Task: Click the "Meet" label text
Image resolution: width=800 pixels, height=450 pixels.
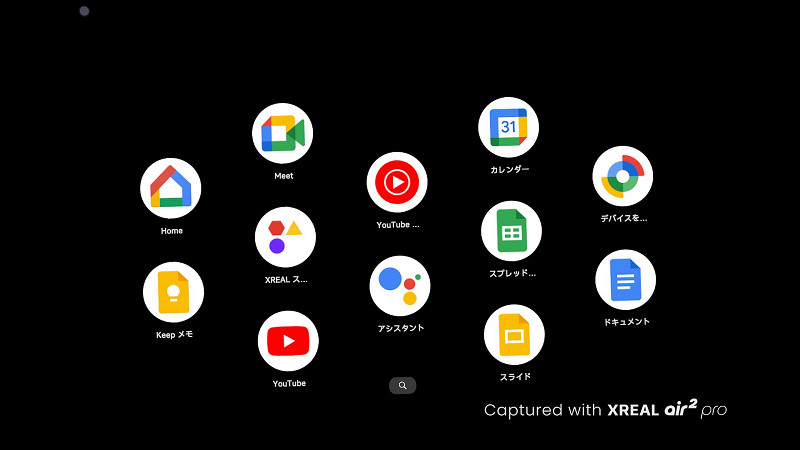Action: [284, 176]
